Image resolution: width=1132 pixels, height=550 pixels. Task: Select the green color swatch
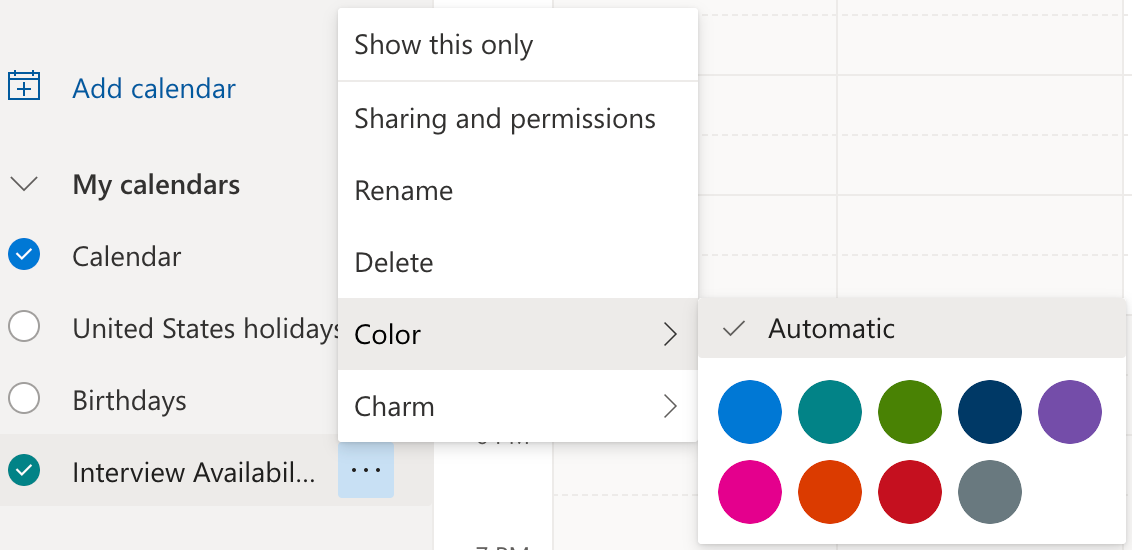point(910,411)
